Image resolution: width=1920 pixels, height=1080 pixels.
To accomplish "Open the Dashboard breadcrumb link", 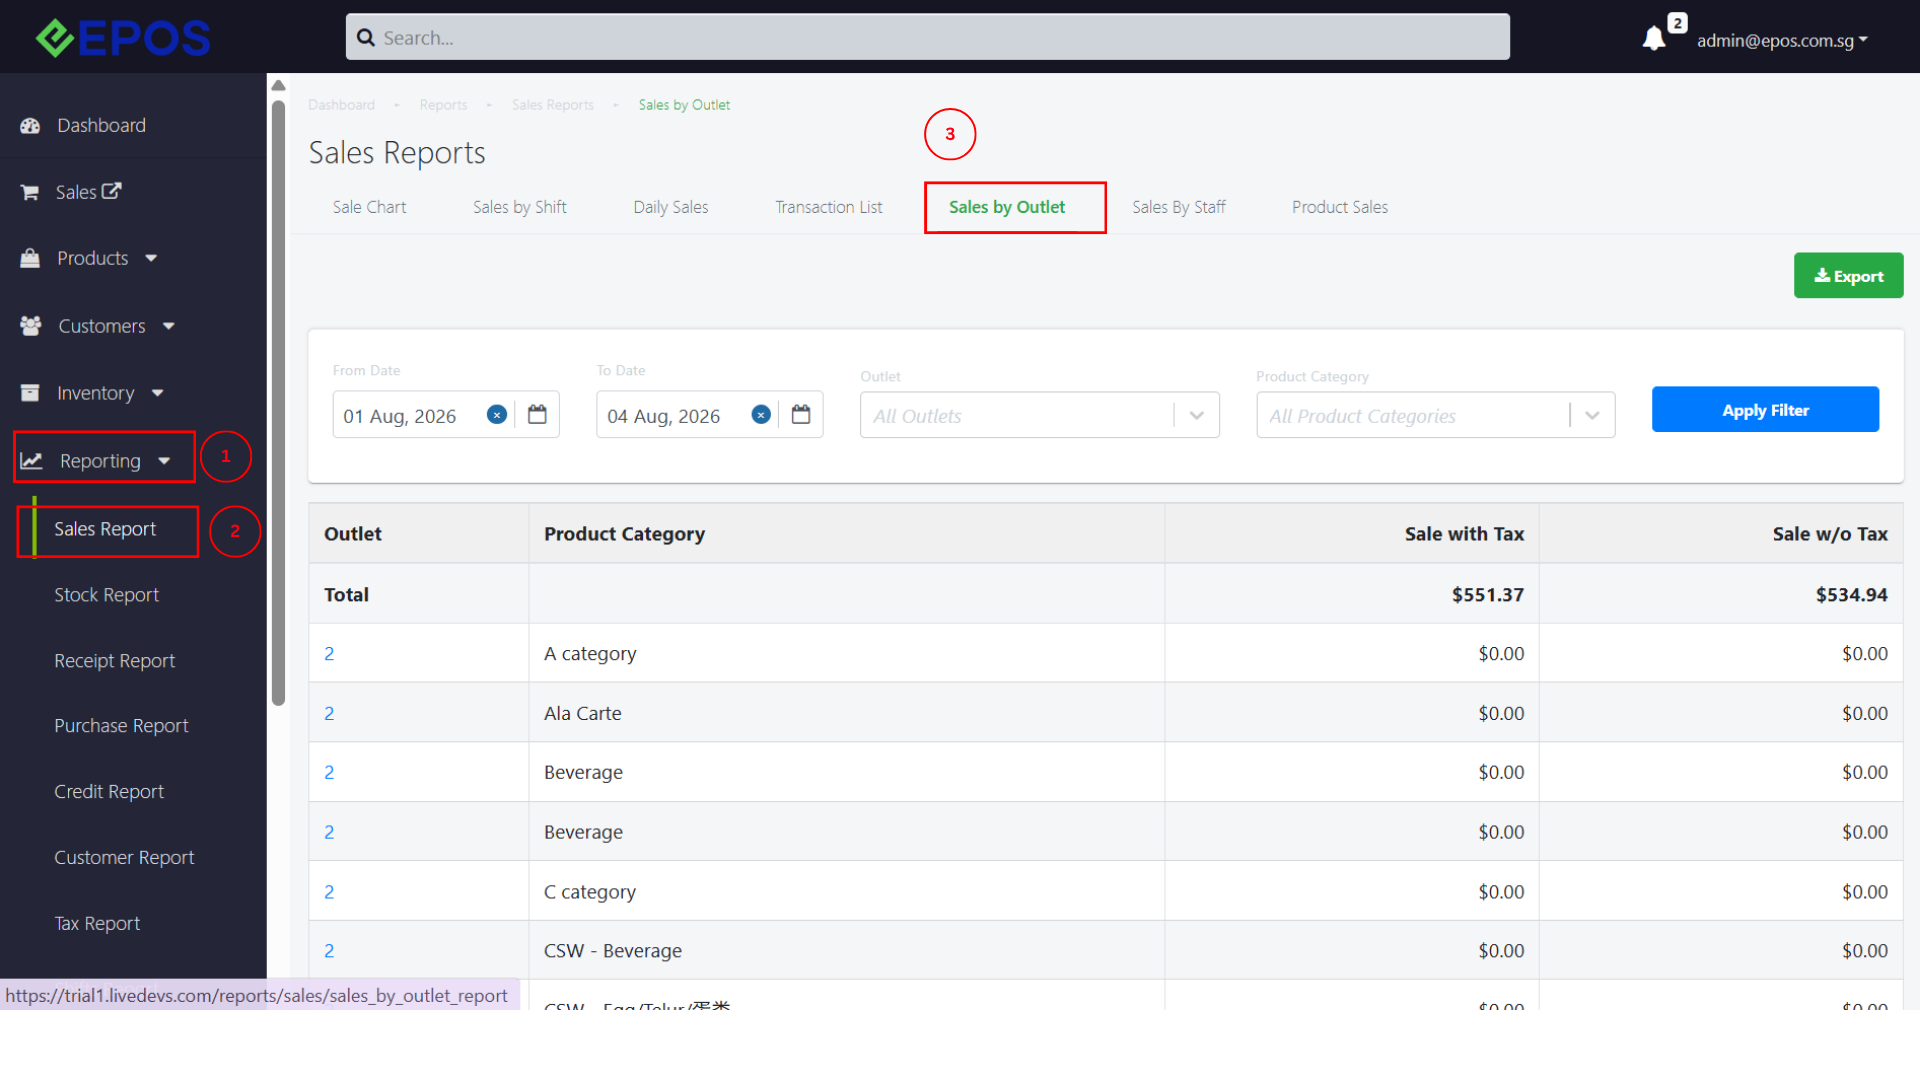I will pos(341,105).
